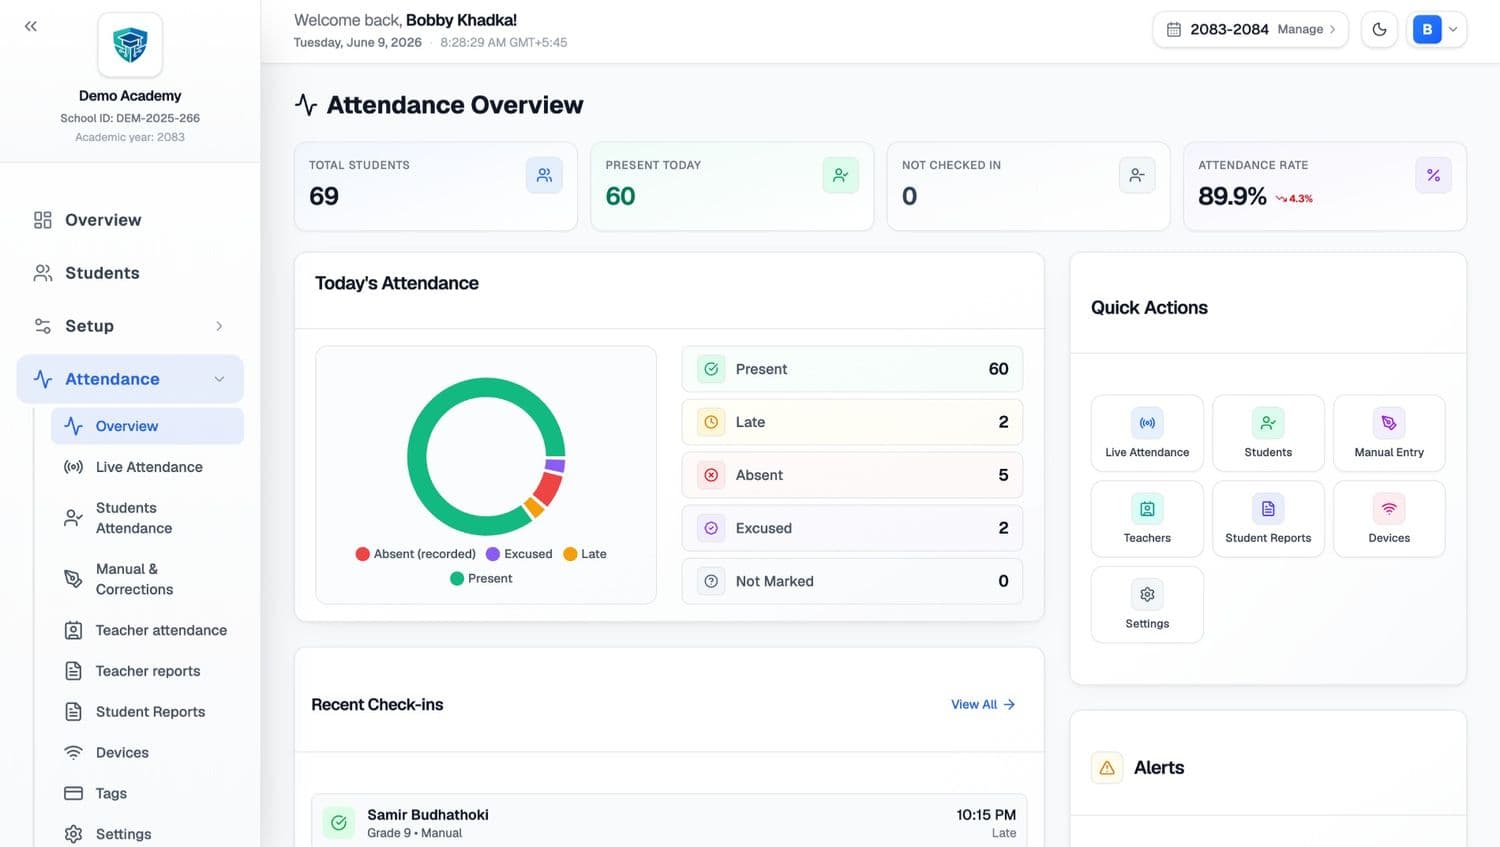Click the calendar icon beside 2083-2084
The image size is (1500, 847).
coord(1174,29)
